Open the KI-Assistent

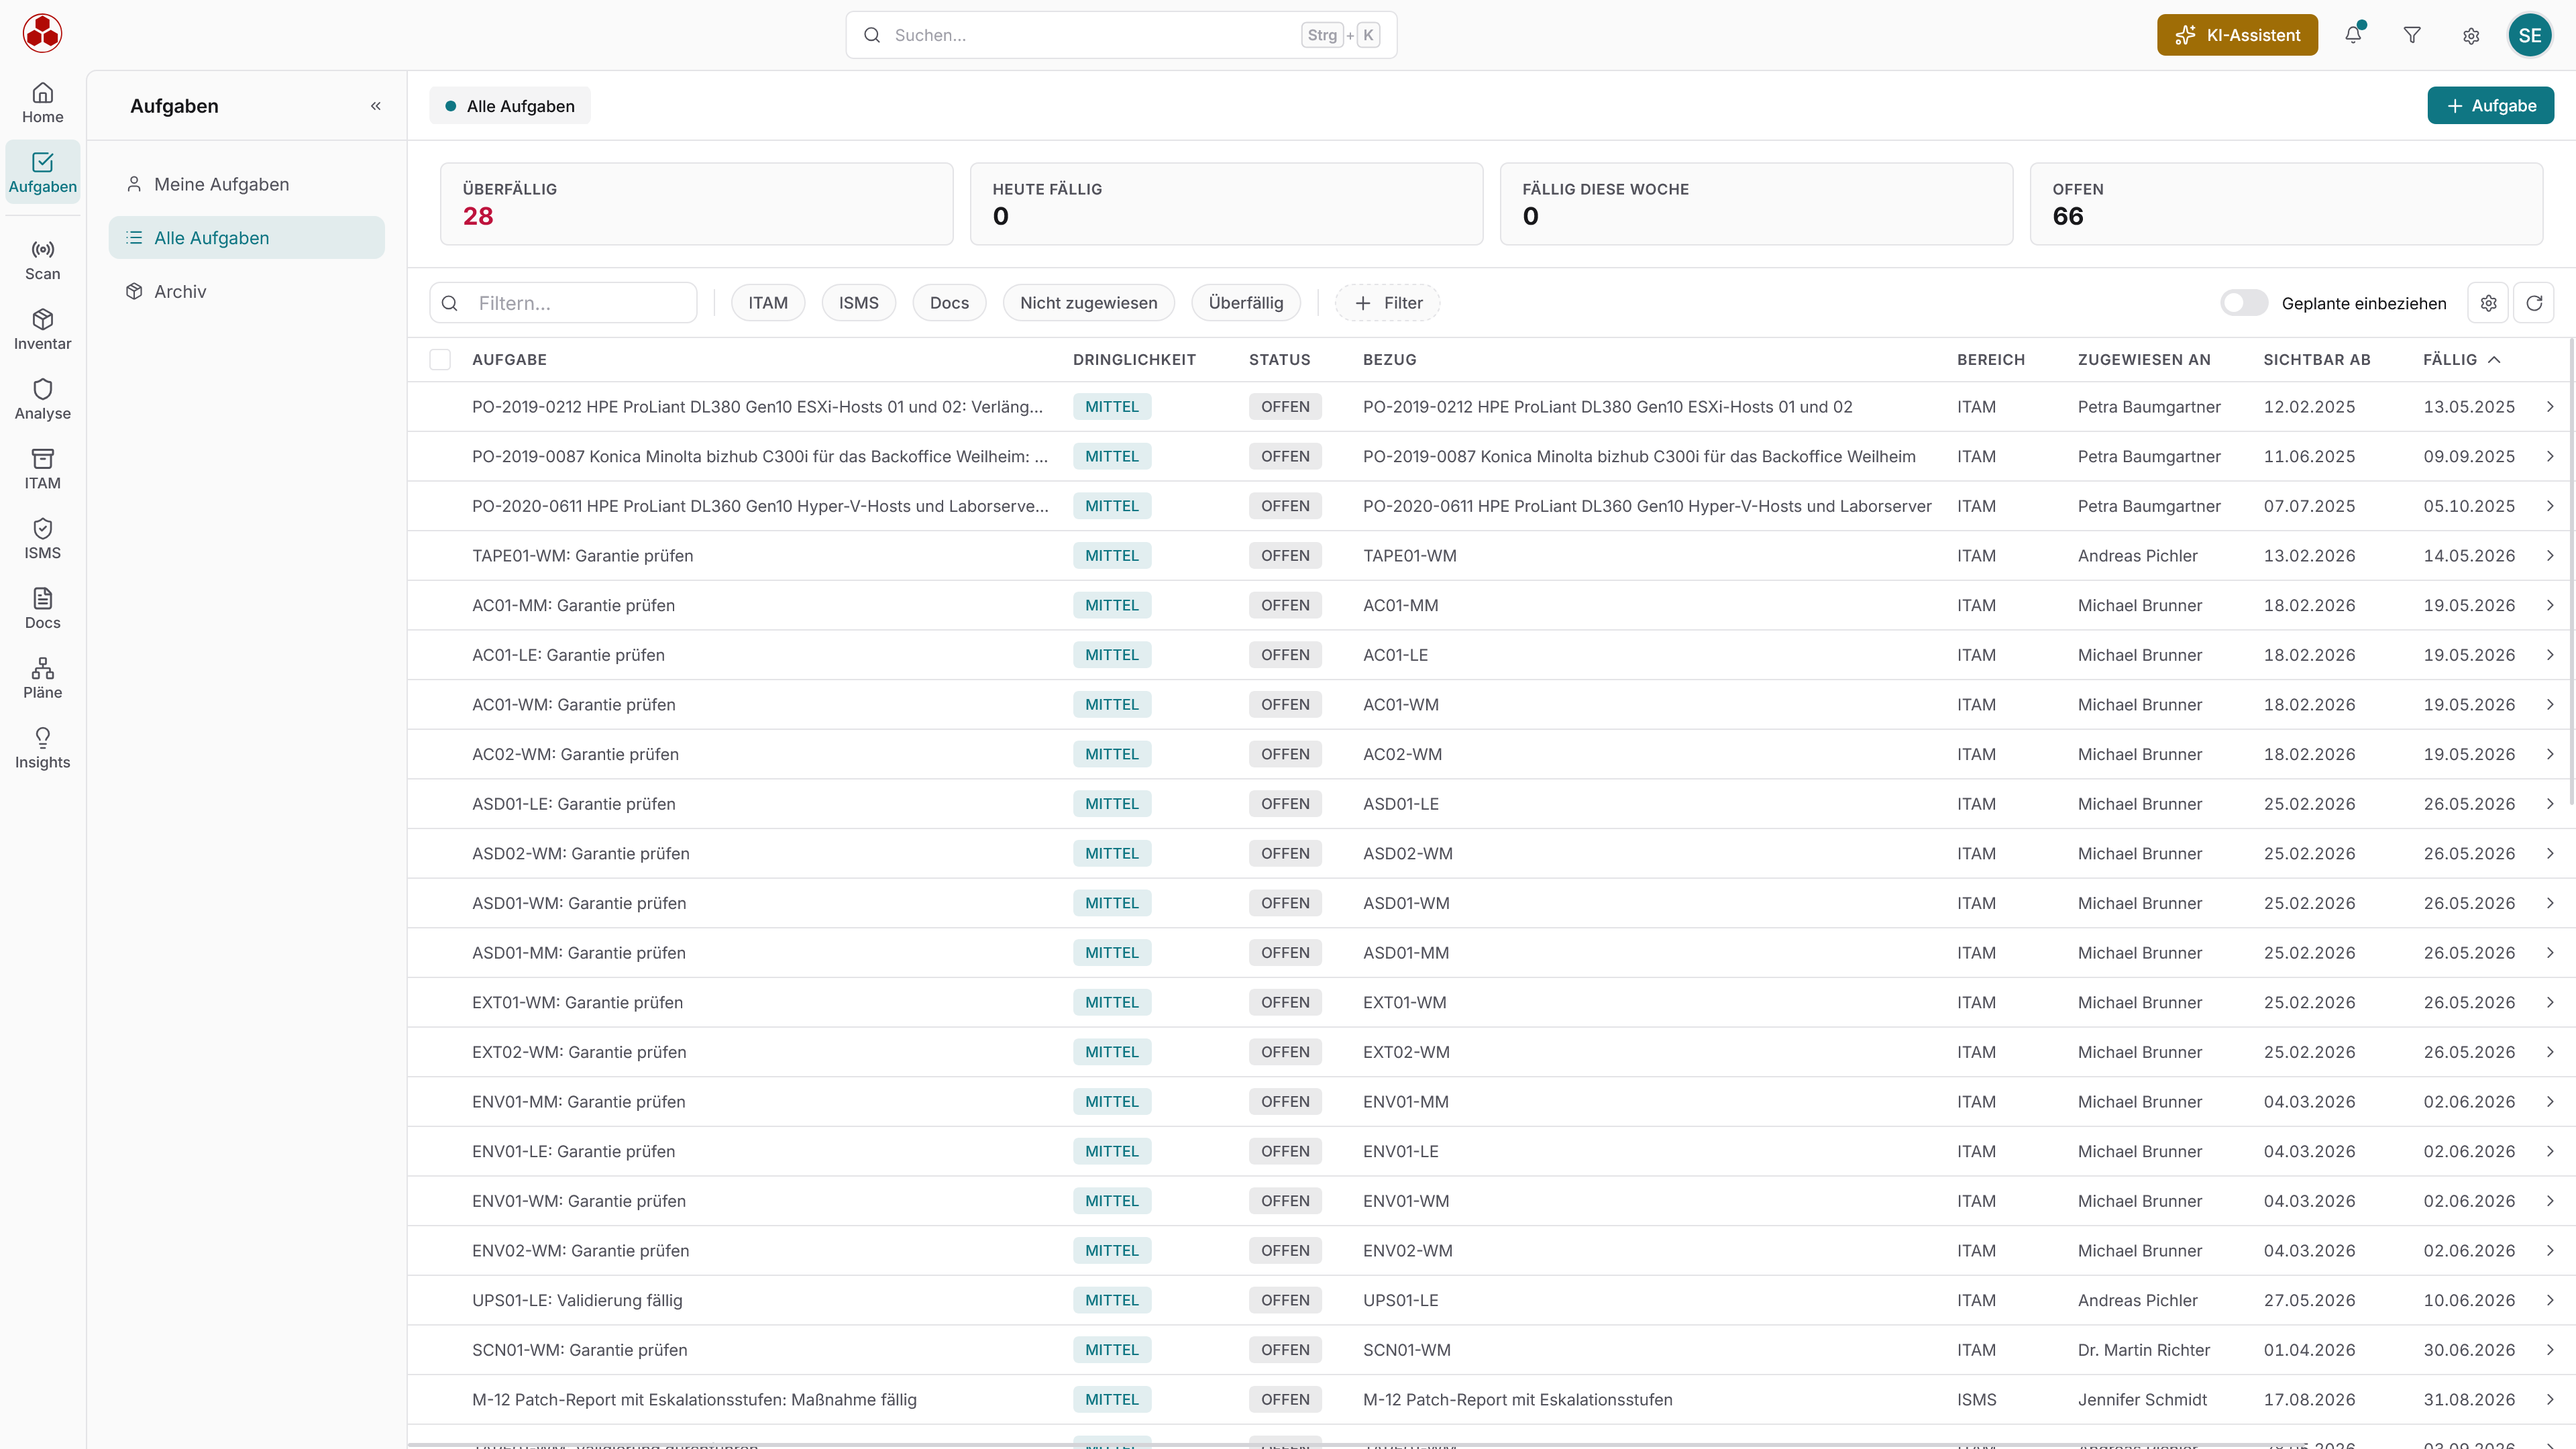[2237, 35]
